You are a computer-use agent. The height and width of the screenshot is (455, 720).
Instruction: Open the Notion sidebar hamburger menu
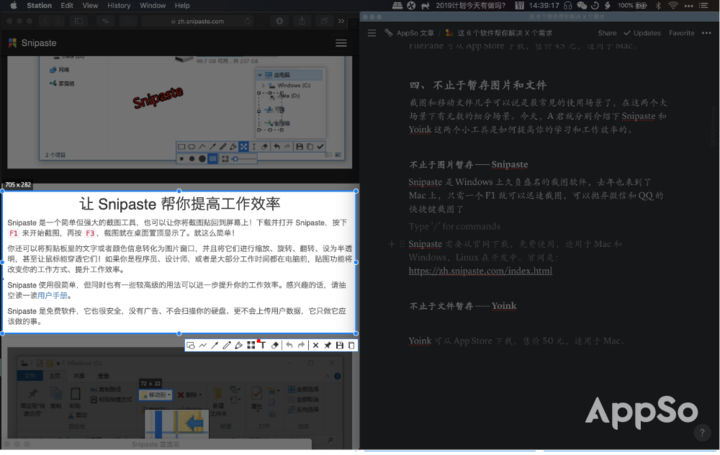[x=372, y=33]
